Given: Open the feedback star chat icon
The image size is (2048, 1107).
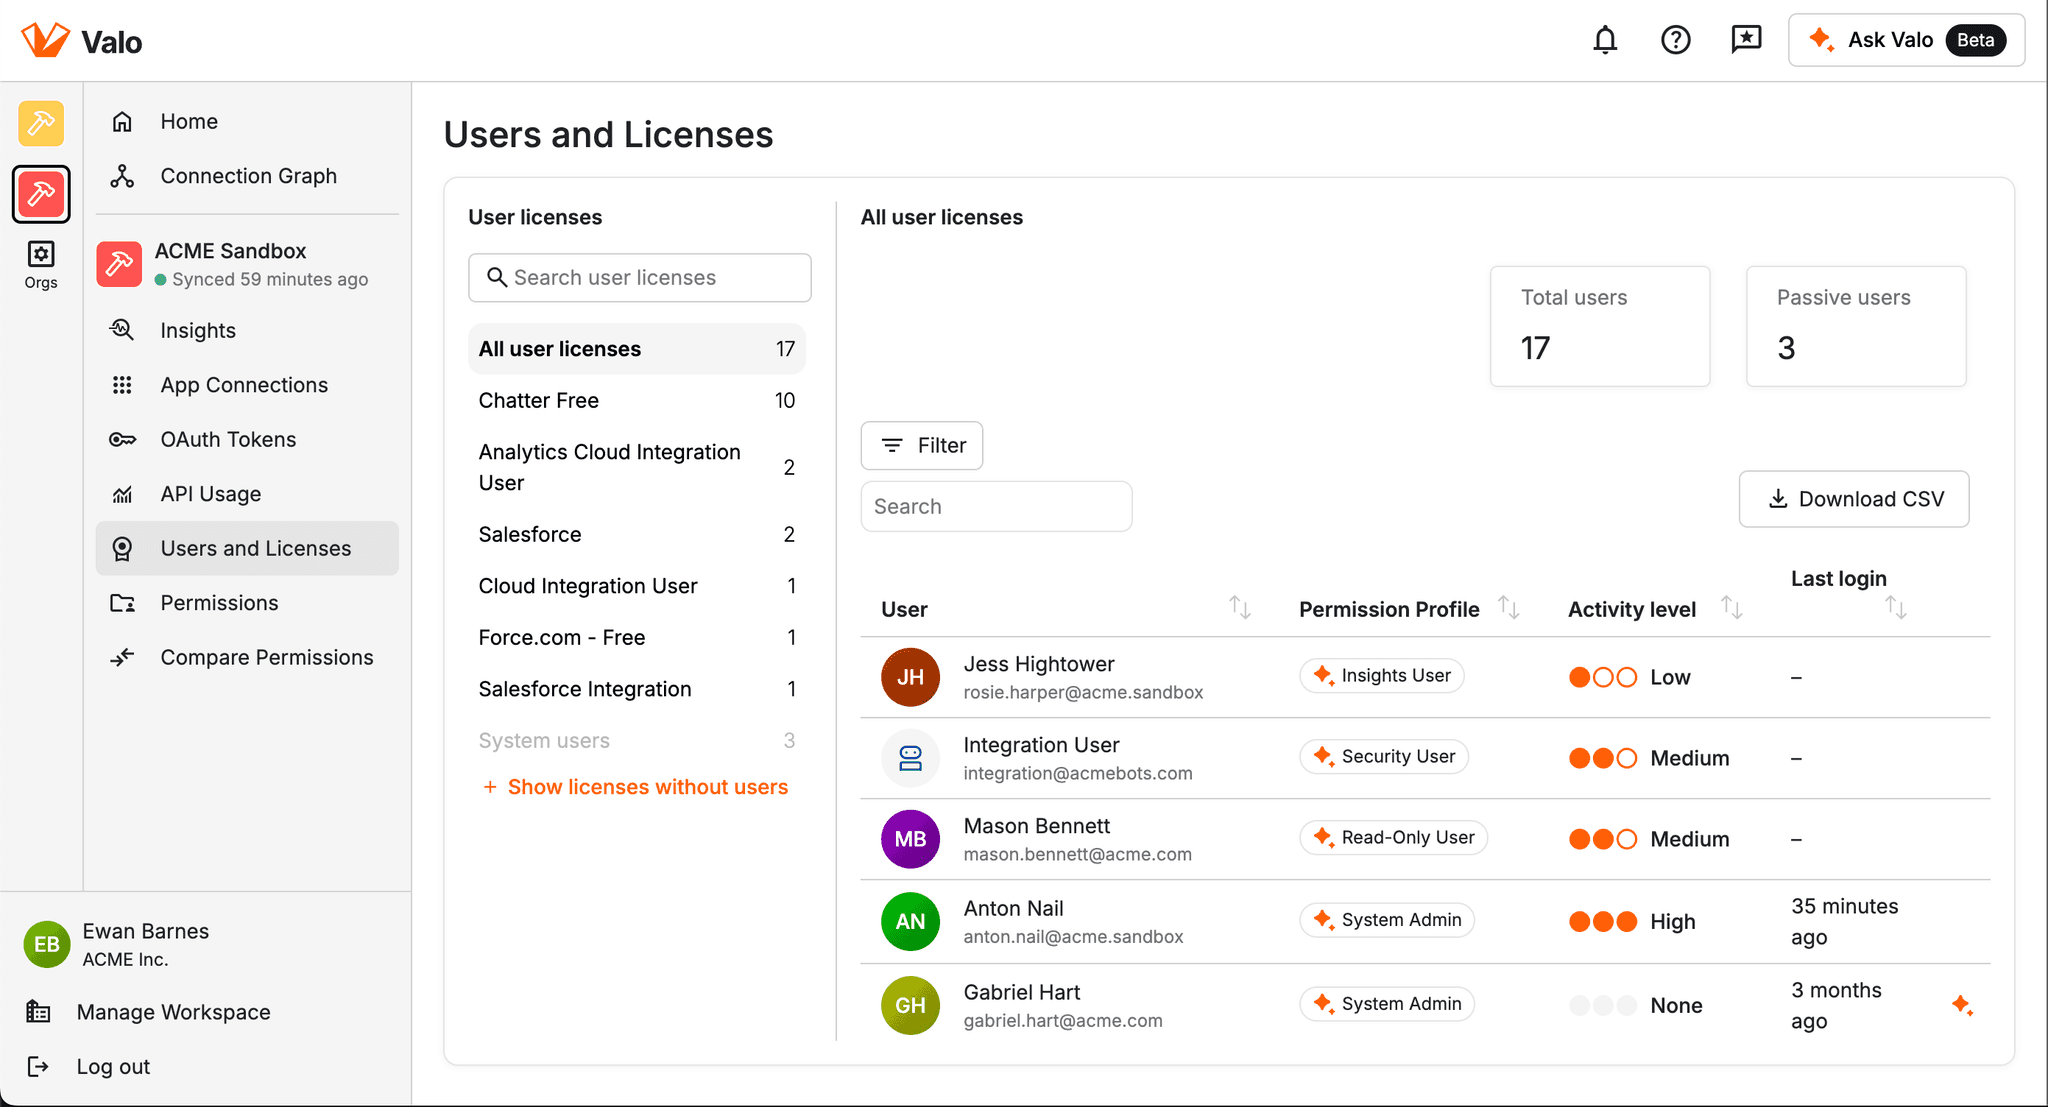Looking at the screenshot, I should (x=1746, y=39).
